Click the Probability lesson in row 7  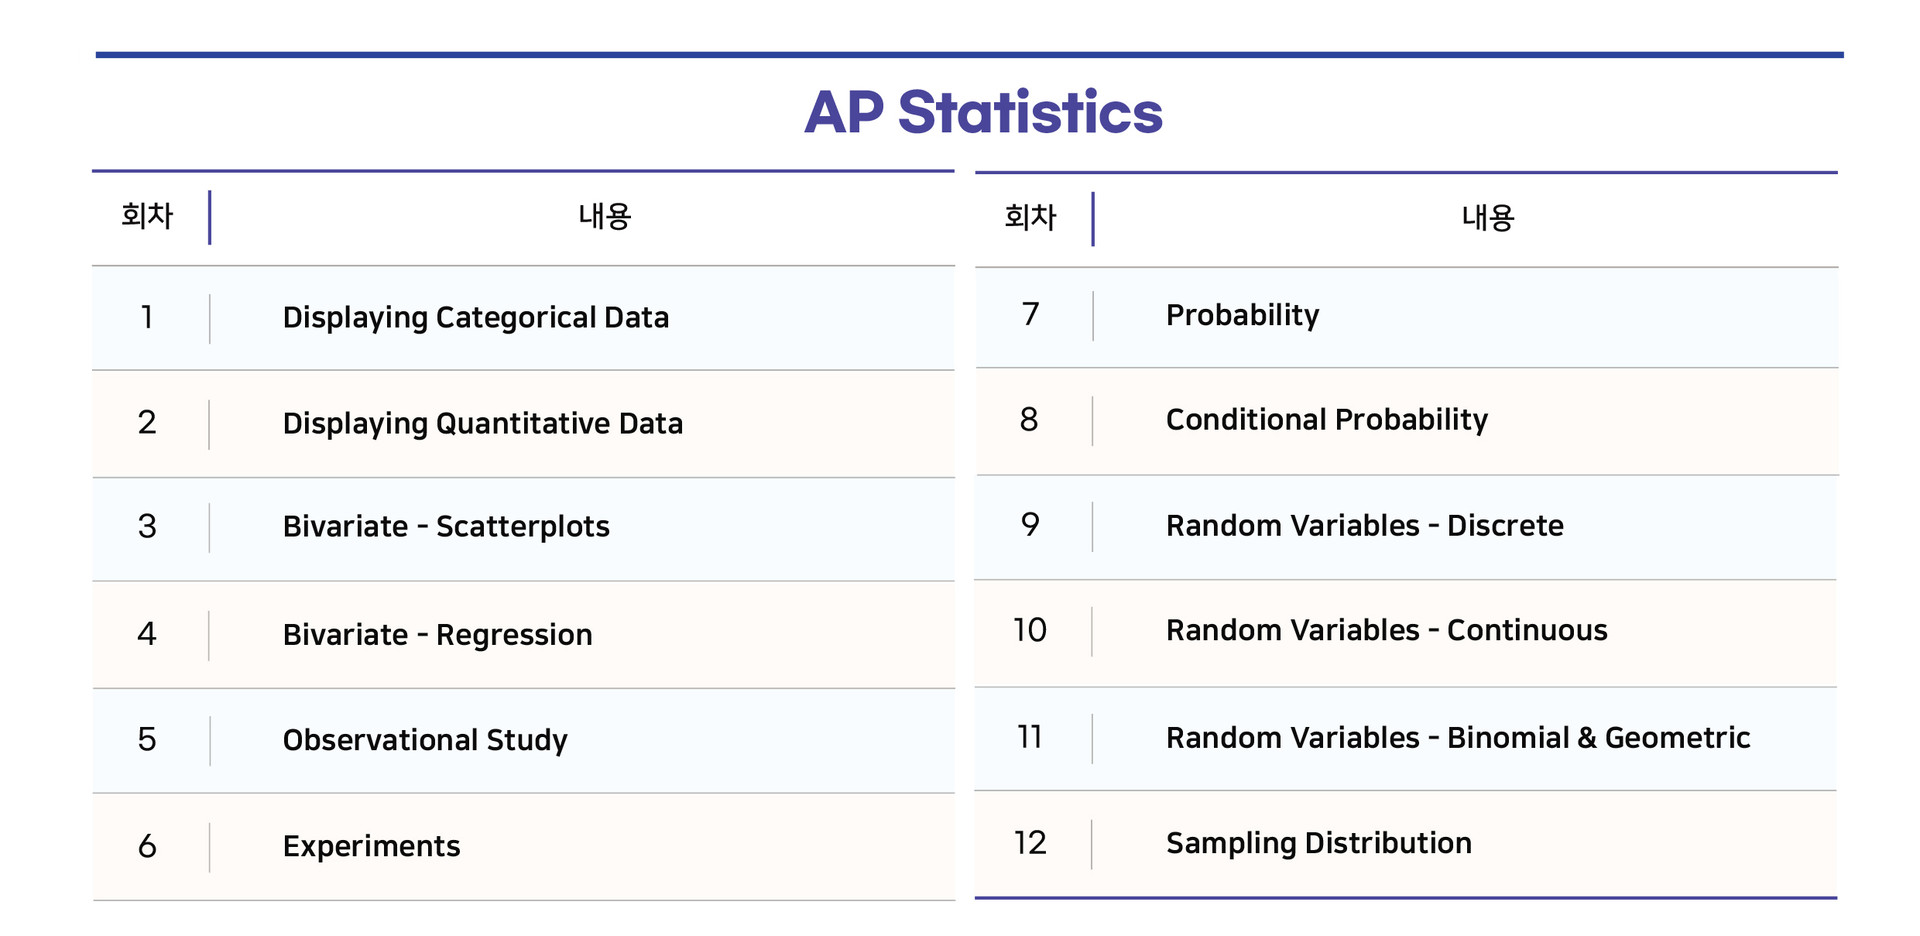point(1242,316)
